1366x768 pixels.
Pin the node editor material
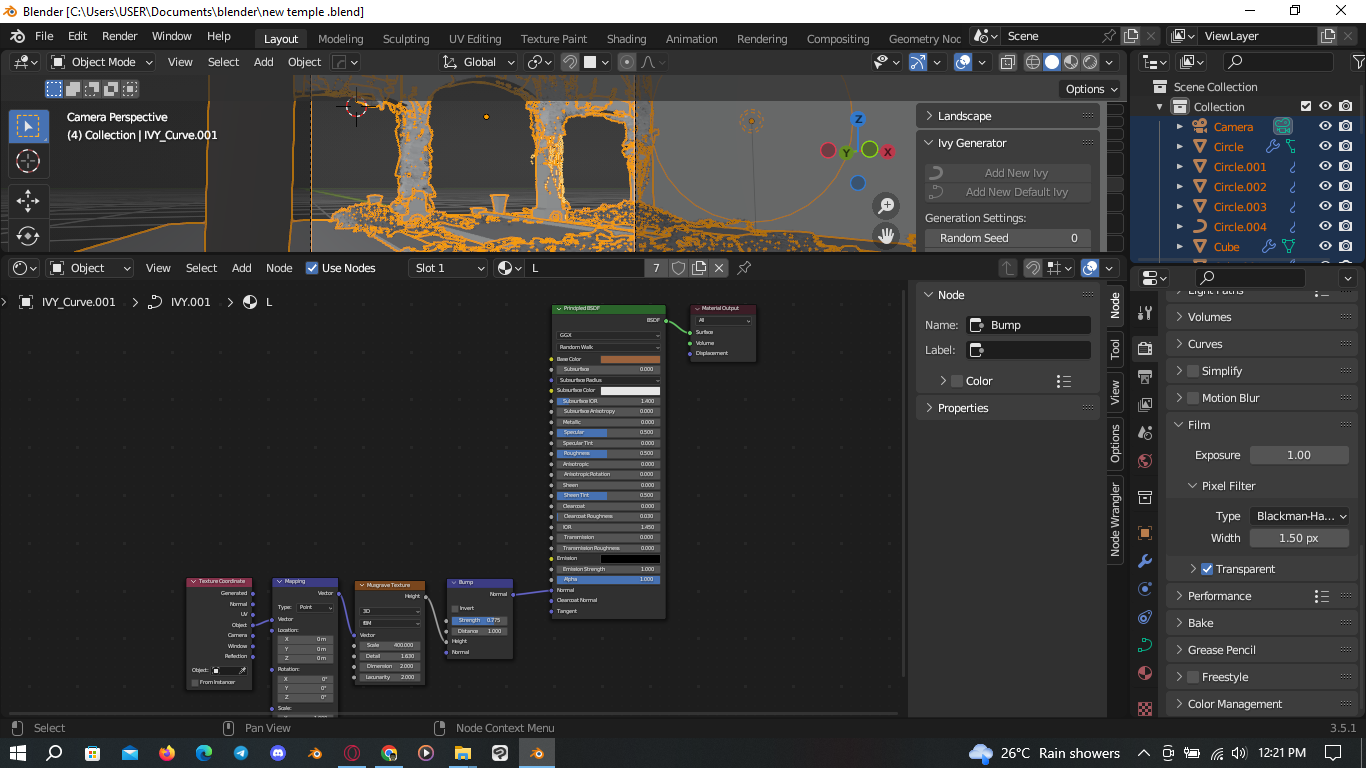[744, 268]
